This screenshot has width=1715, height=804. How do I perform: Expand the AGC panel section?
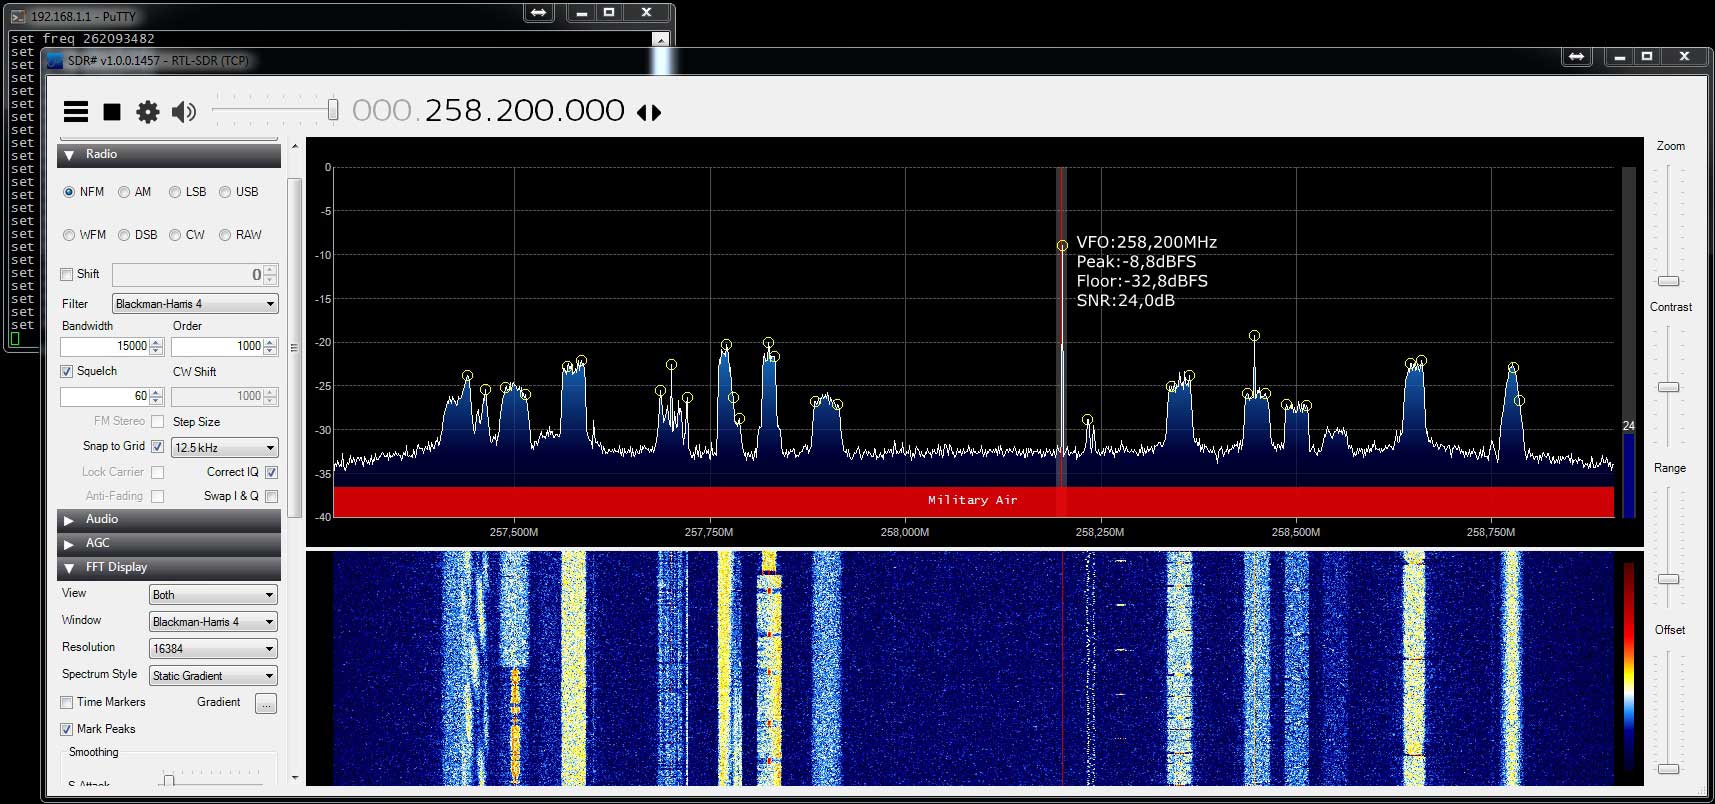pyautogui.click(x=169, y=543)
